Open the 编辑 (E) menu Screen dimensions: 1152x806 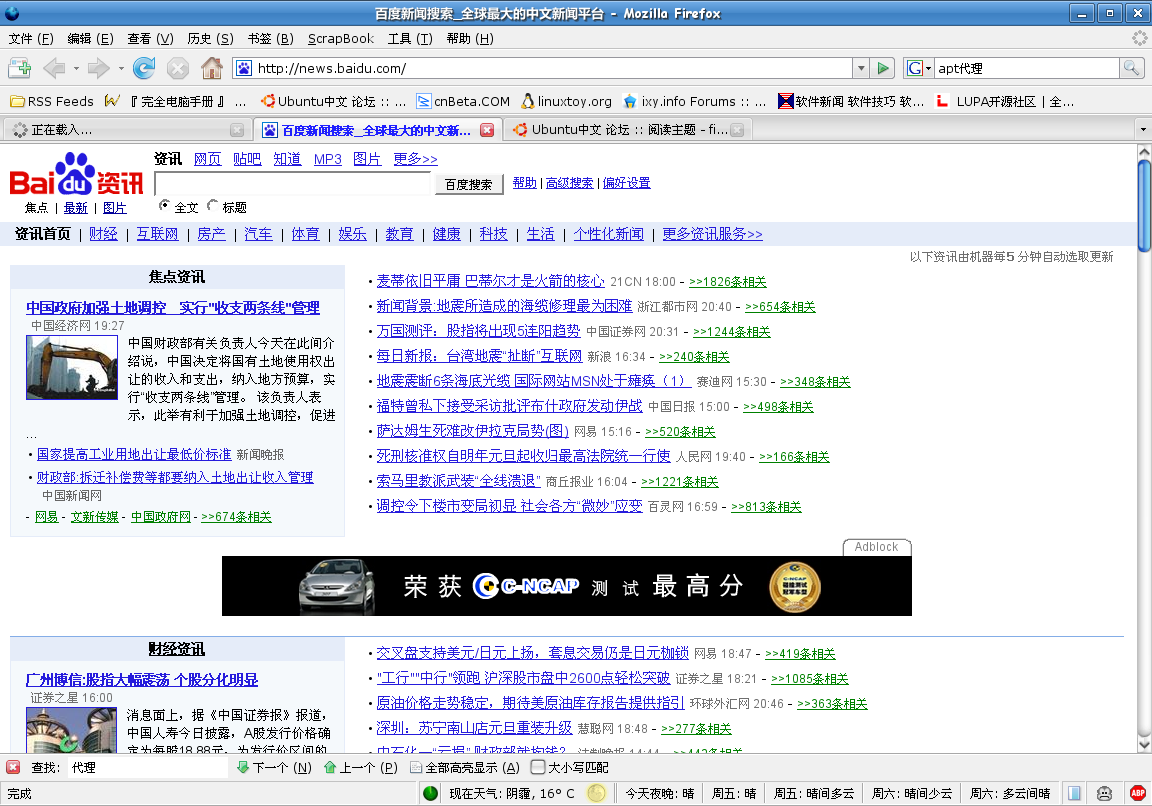(x=90, y=38)
